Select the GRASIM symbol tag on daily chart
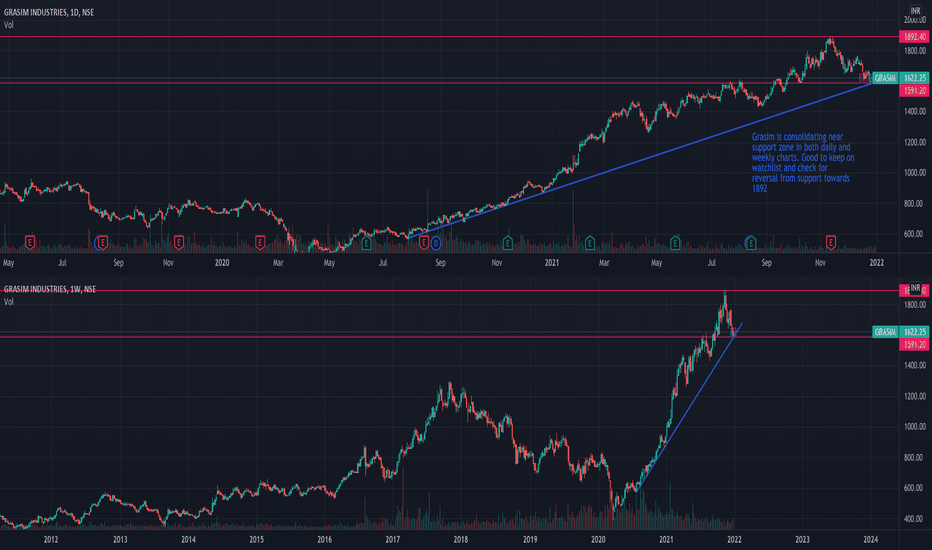This screenshot has height=550, width=932. pos(885,78)
